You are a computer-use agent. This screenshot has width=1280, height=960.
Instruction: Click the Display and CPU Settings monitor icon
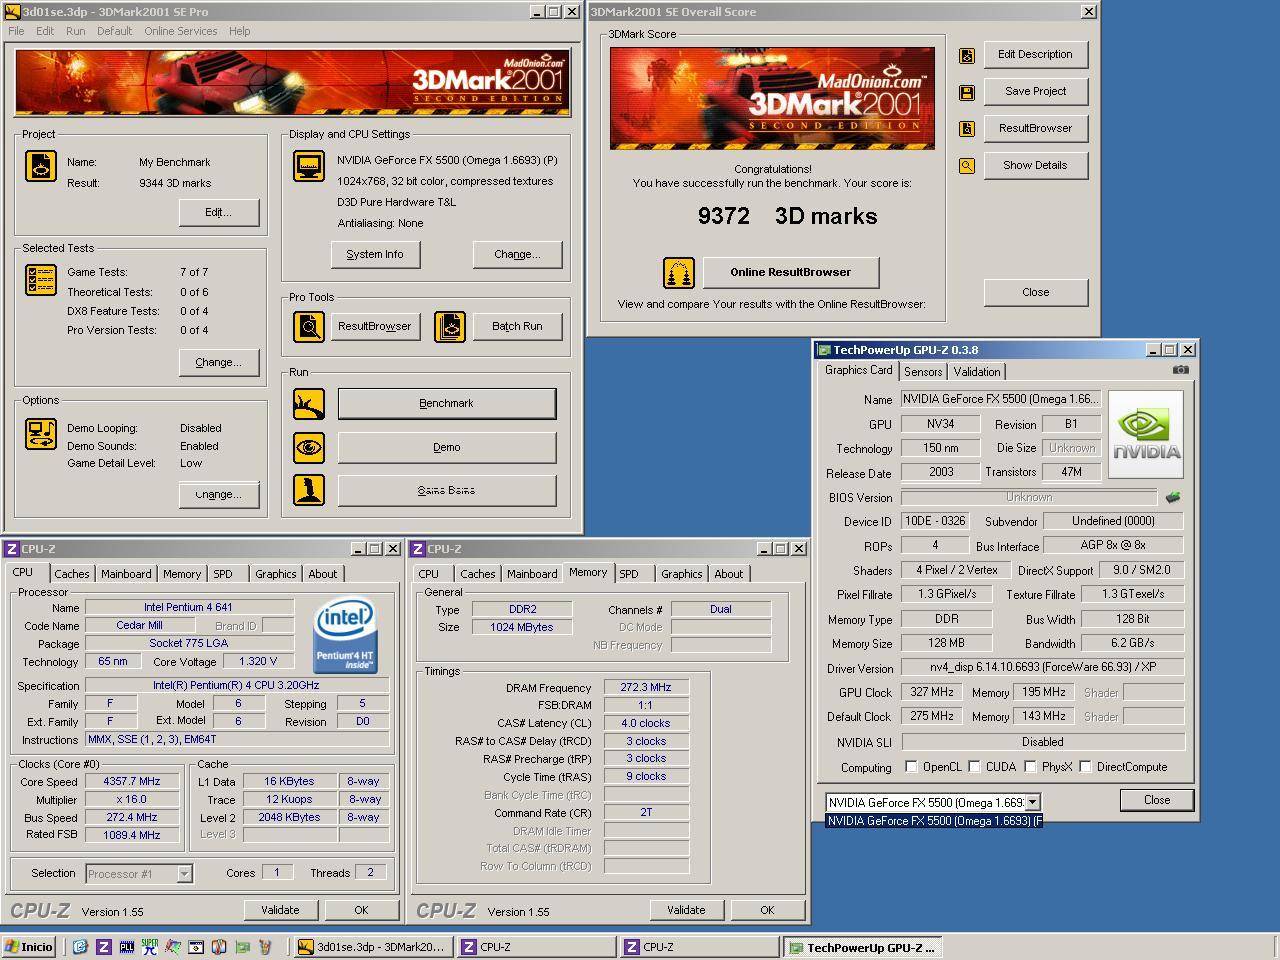[x=309, y=166]
